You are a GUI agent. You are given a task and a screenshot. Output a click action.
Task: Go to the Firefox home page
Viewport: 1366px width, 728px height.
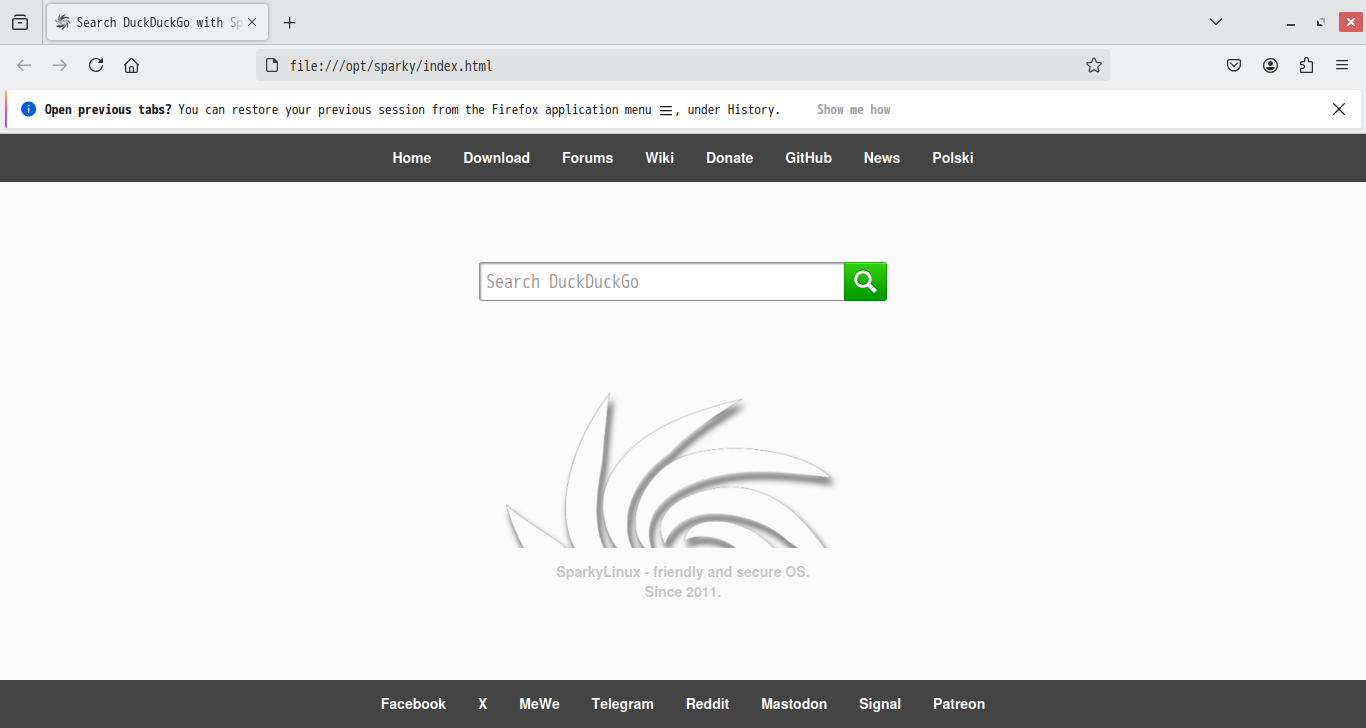pyautogui.click(x=131, y=65)
